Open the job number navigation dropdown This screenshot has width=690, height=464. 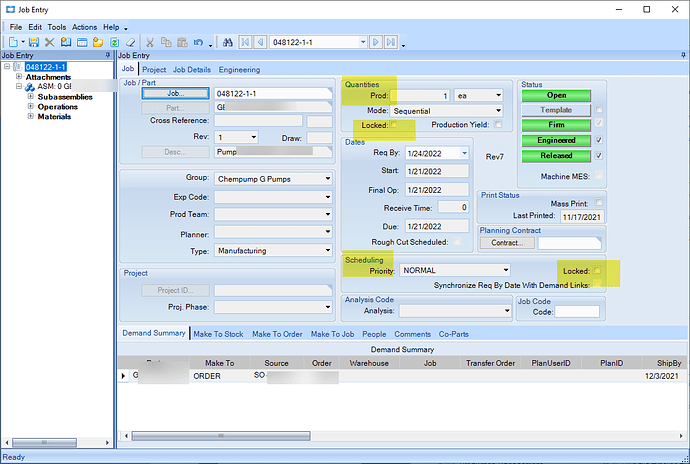coord(363,42)
